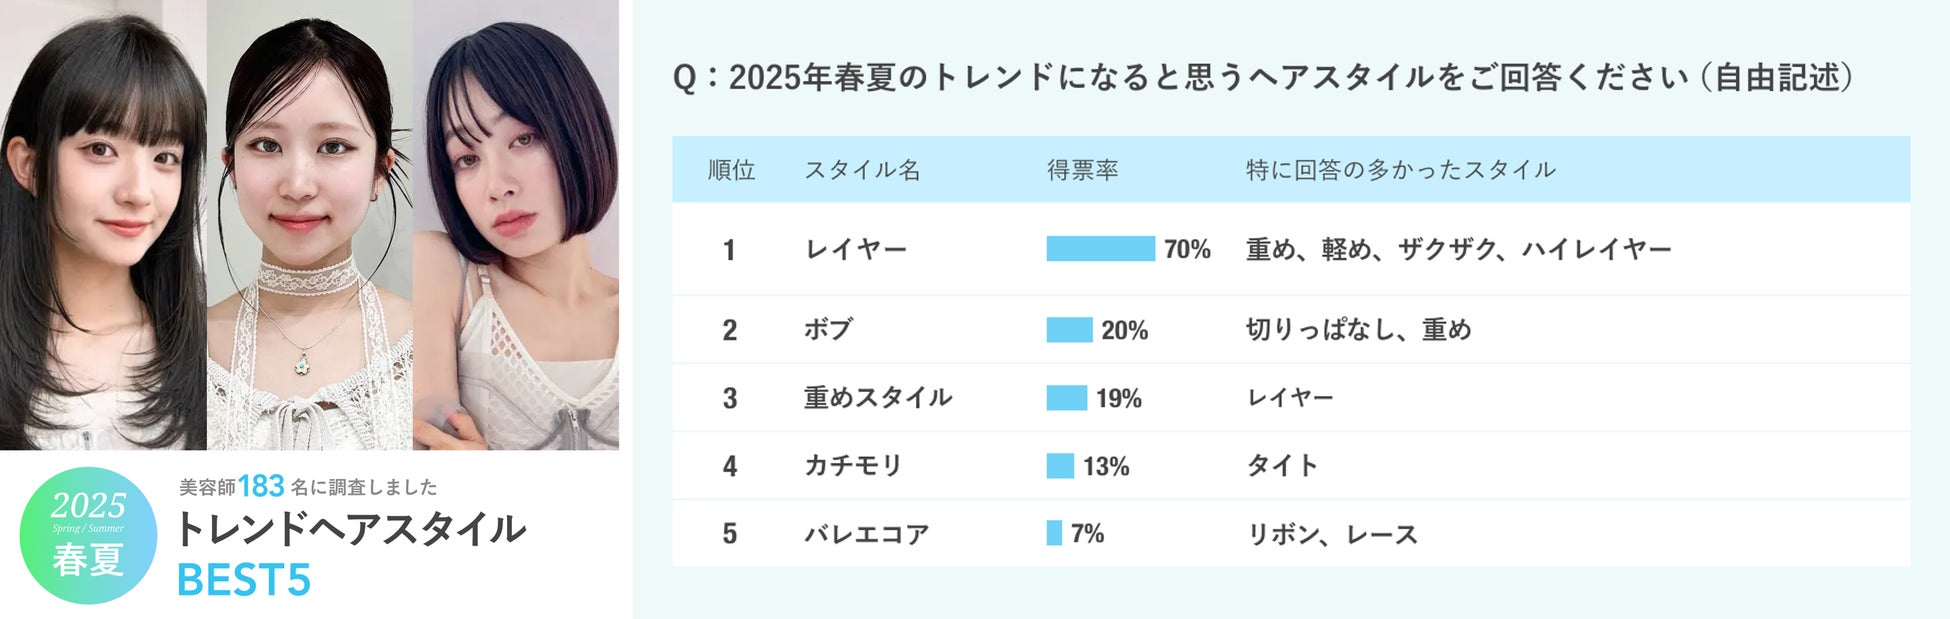The height and width of the screenshot is (619, 1950).
Task: Click the カチモリ style name
Action: tap(853, 466)
